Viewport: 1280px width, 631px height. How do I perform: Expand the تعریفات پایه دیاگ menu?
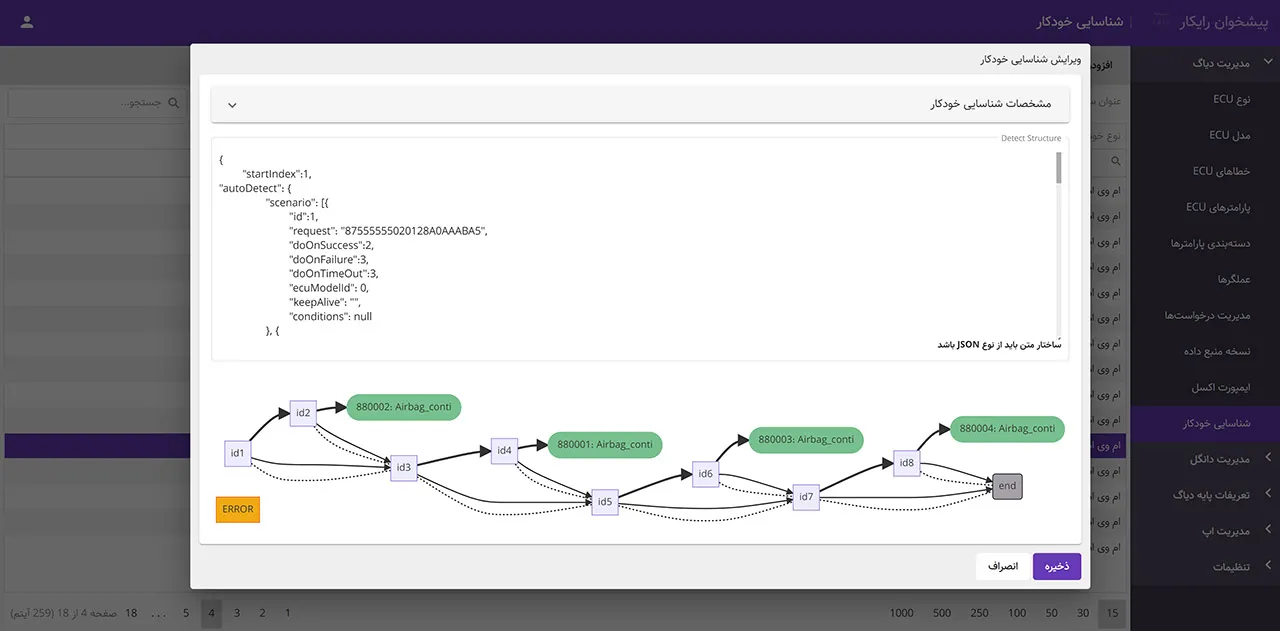coord(1269,495)
